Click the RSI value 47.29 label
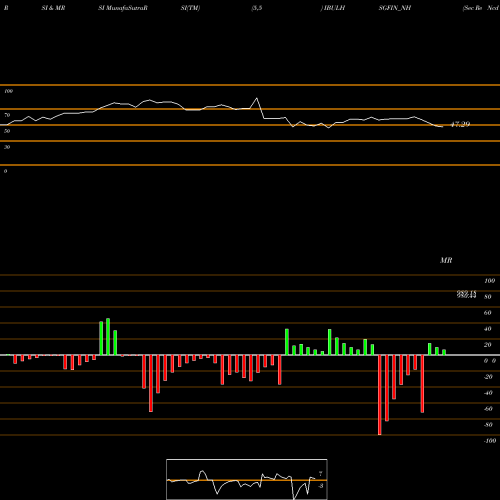Image resolution: width=500 pixels, height=500 pixels. (460, 124)
